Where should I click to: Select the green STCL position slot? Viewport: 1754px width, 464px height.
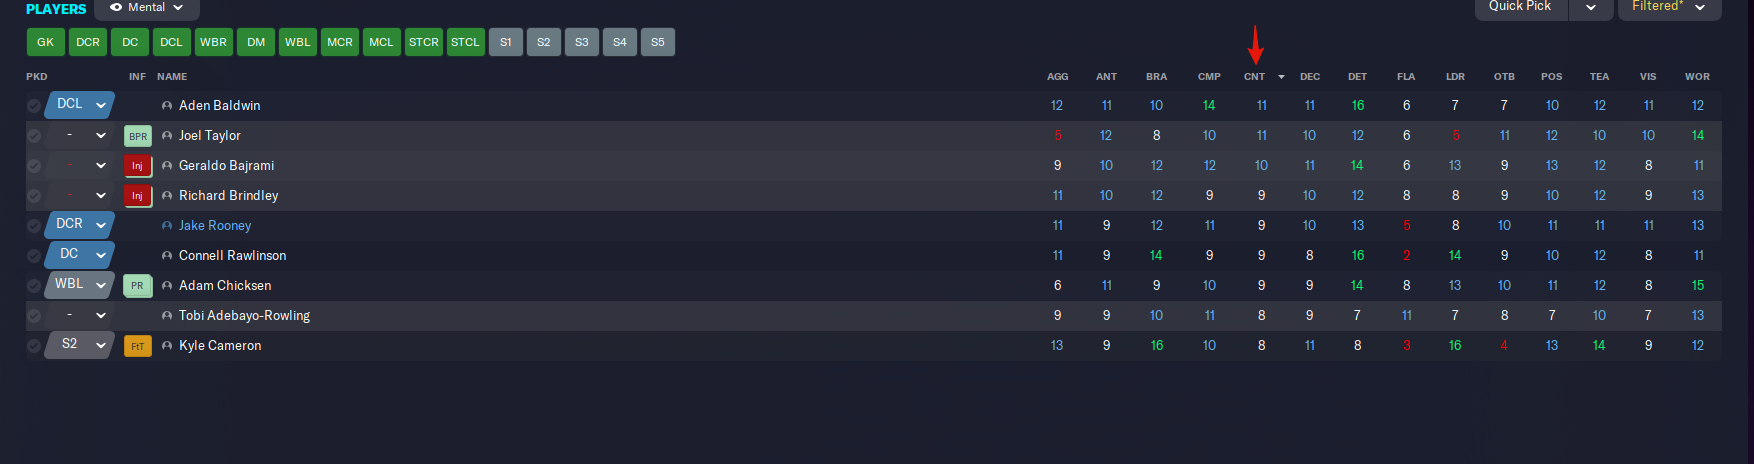click(x=465, y=42)
